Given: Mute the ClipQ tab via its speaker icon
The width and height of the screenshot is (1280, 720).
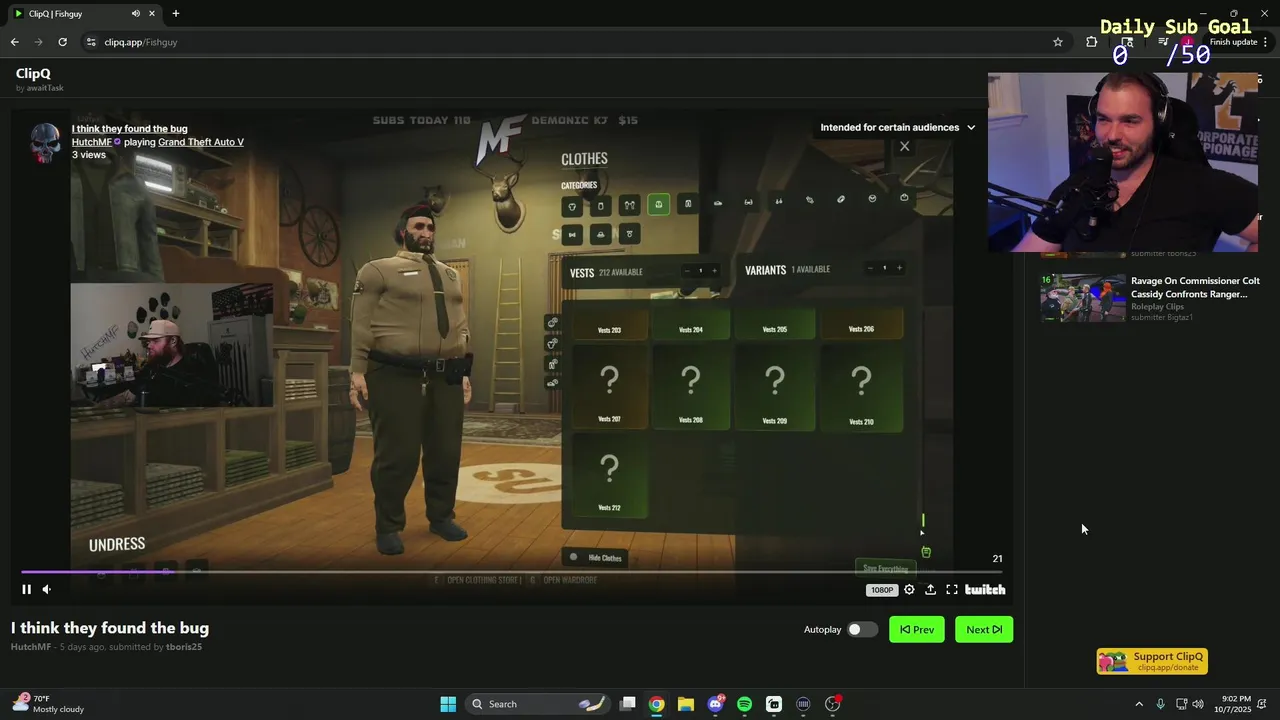Looking at the screenshot, I should tap(136, 13).
